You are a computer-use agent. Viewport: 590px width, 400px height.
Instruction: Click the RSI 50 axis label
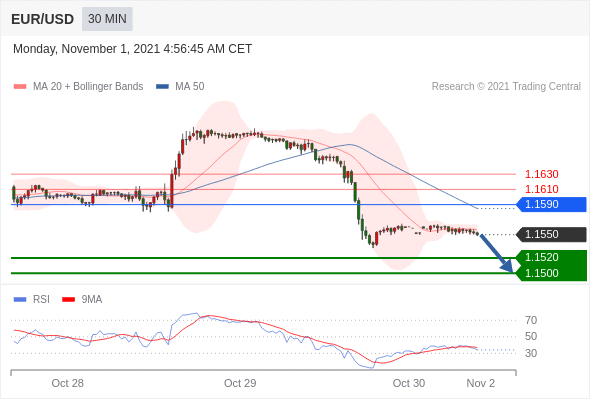(x=531, y=336)
